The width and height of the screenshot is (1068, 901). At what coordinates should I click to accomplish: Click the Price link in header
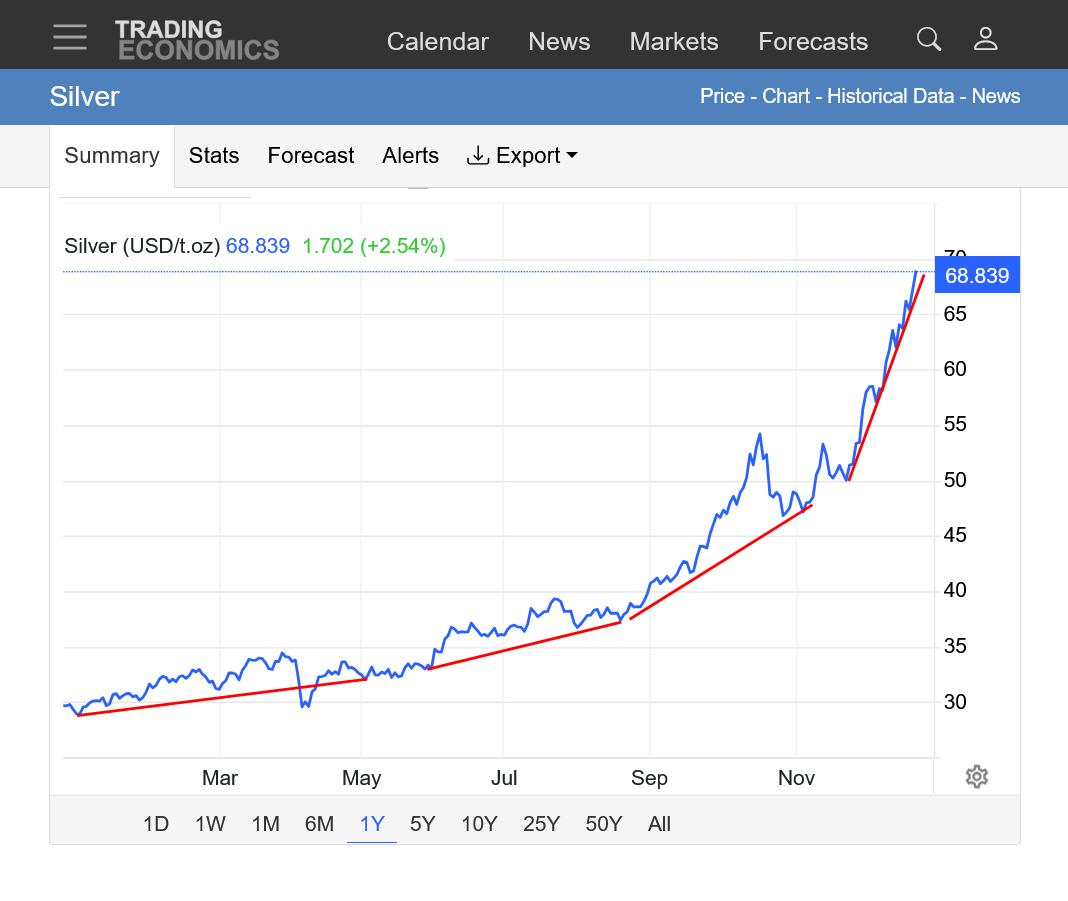(722, 97)
